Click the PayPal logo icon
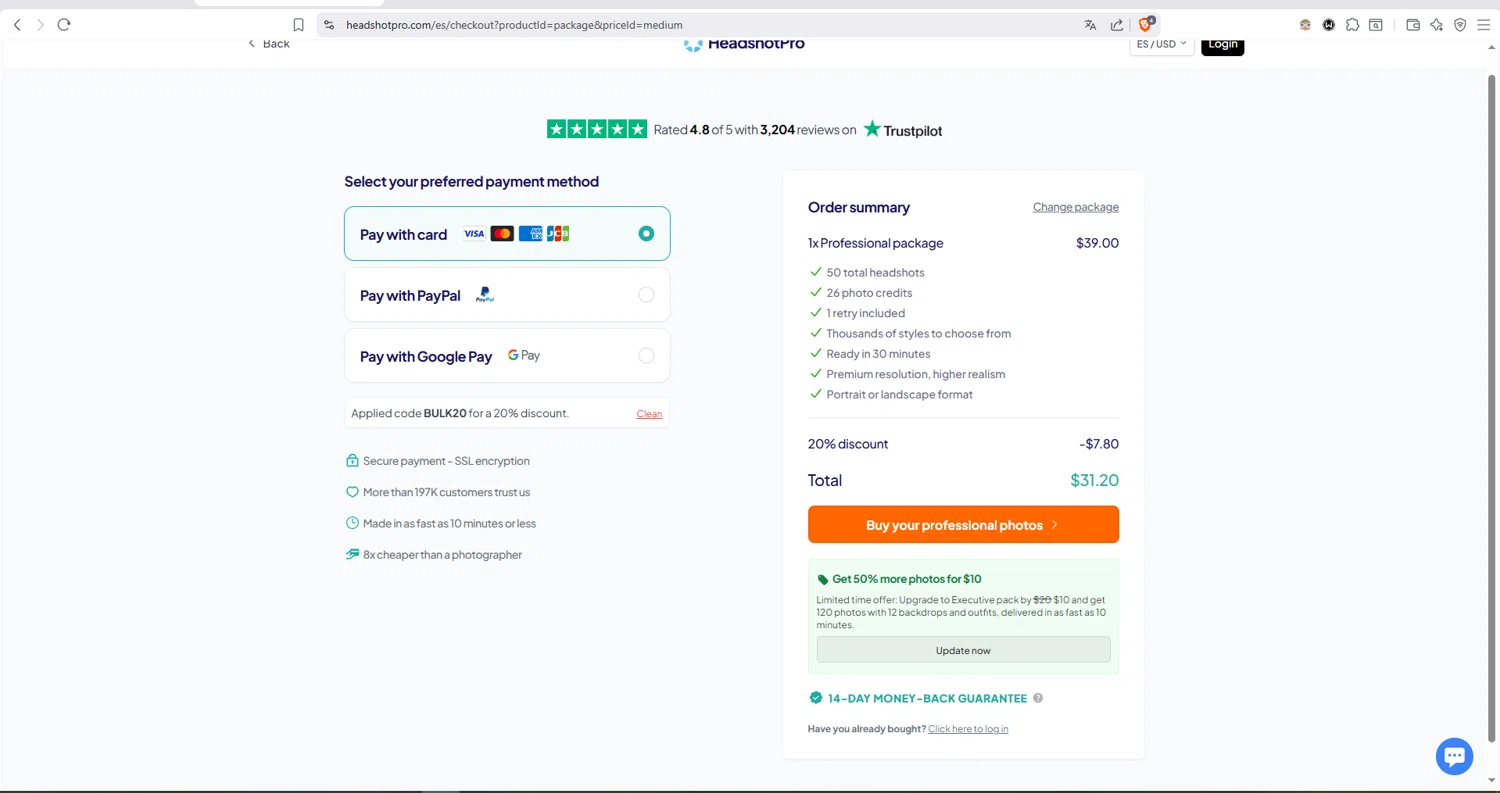Viewport: 1500px width, 793px height. click(485, 295)
